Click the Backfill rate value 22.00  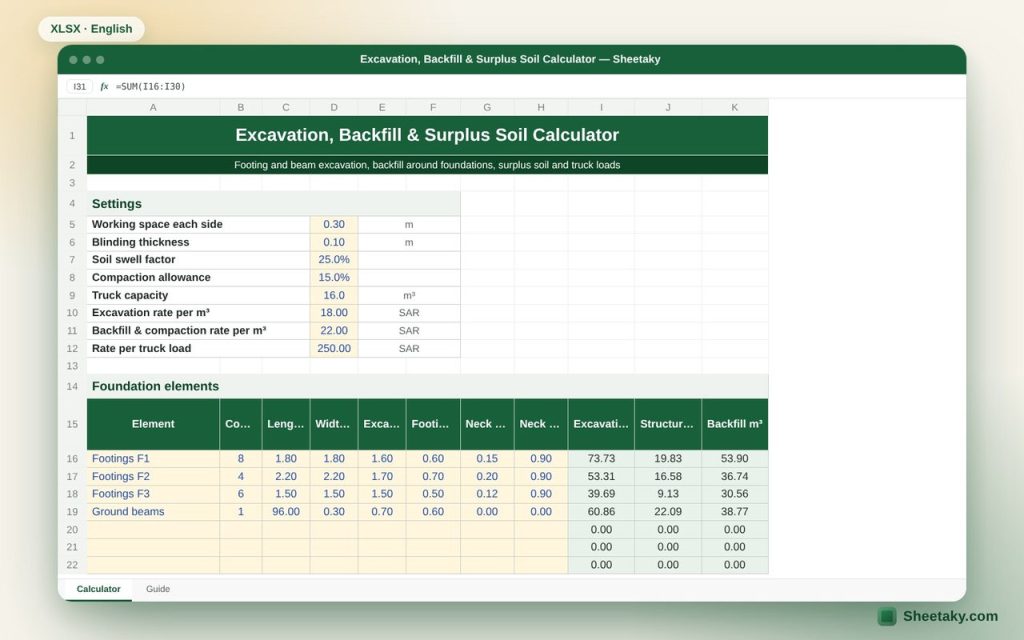click(x=334, y=330)
